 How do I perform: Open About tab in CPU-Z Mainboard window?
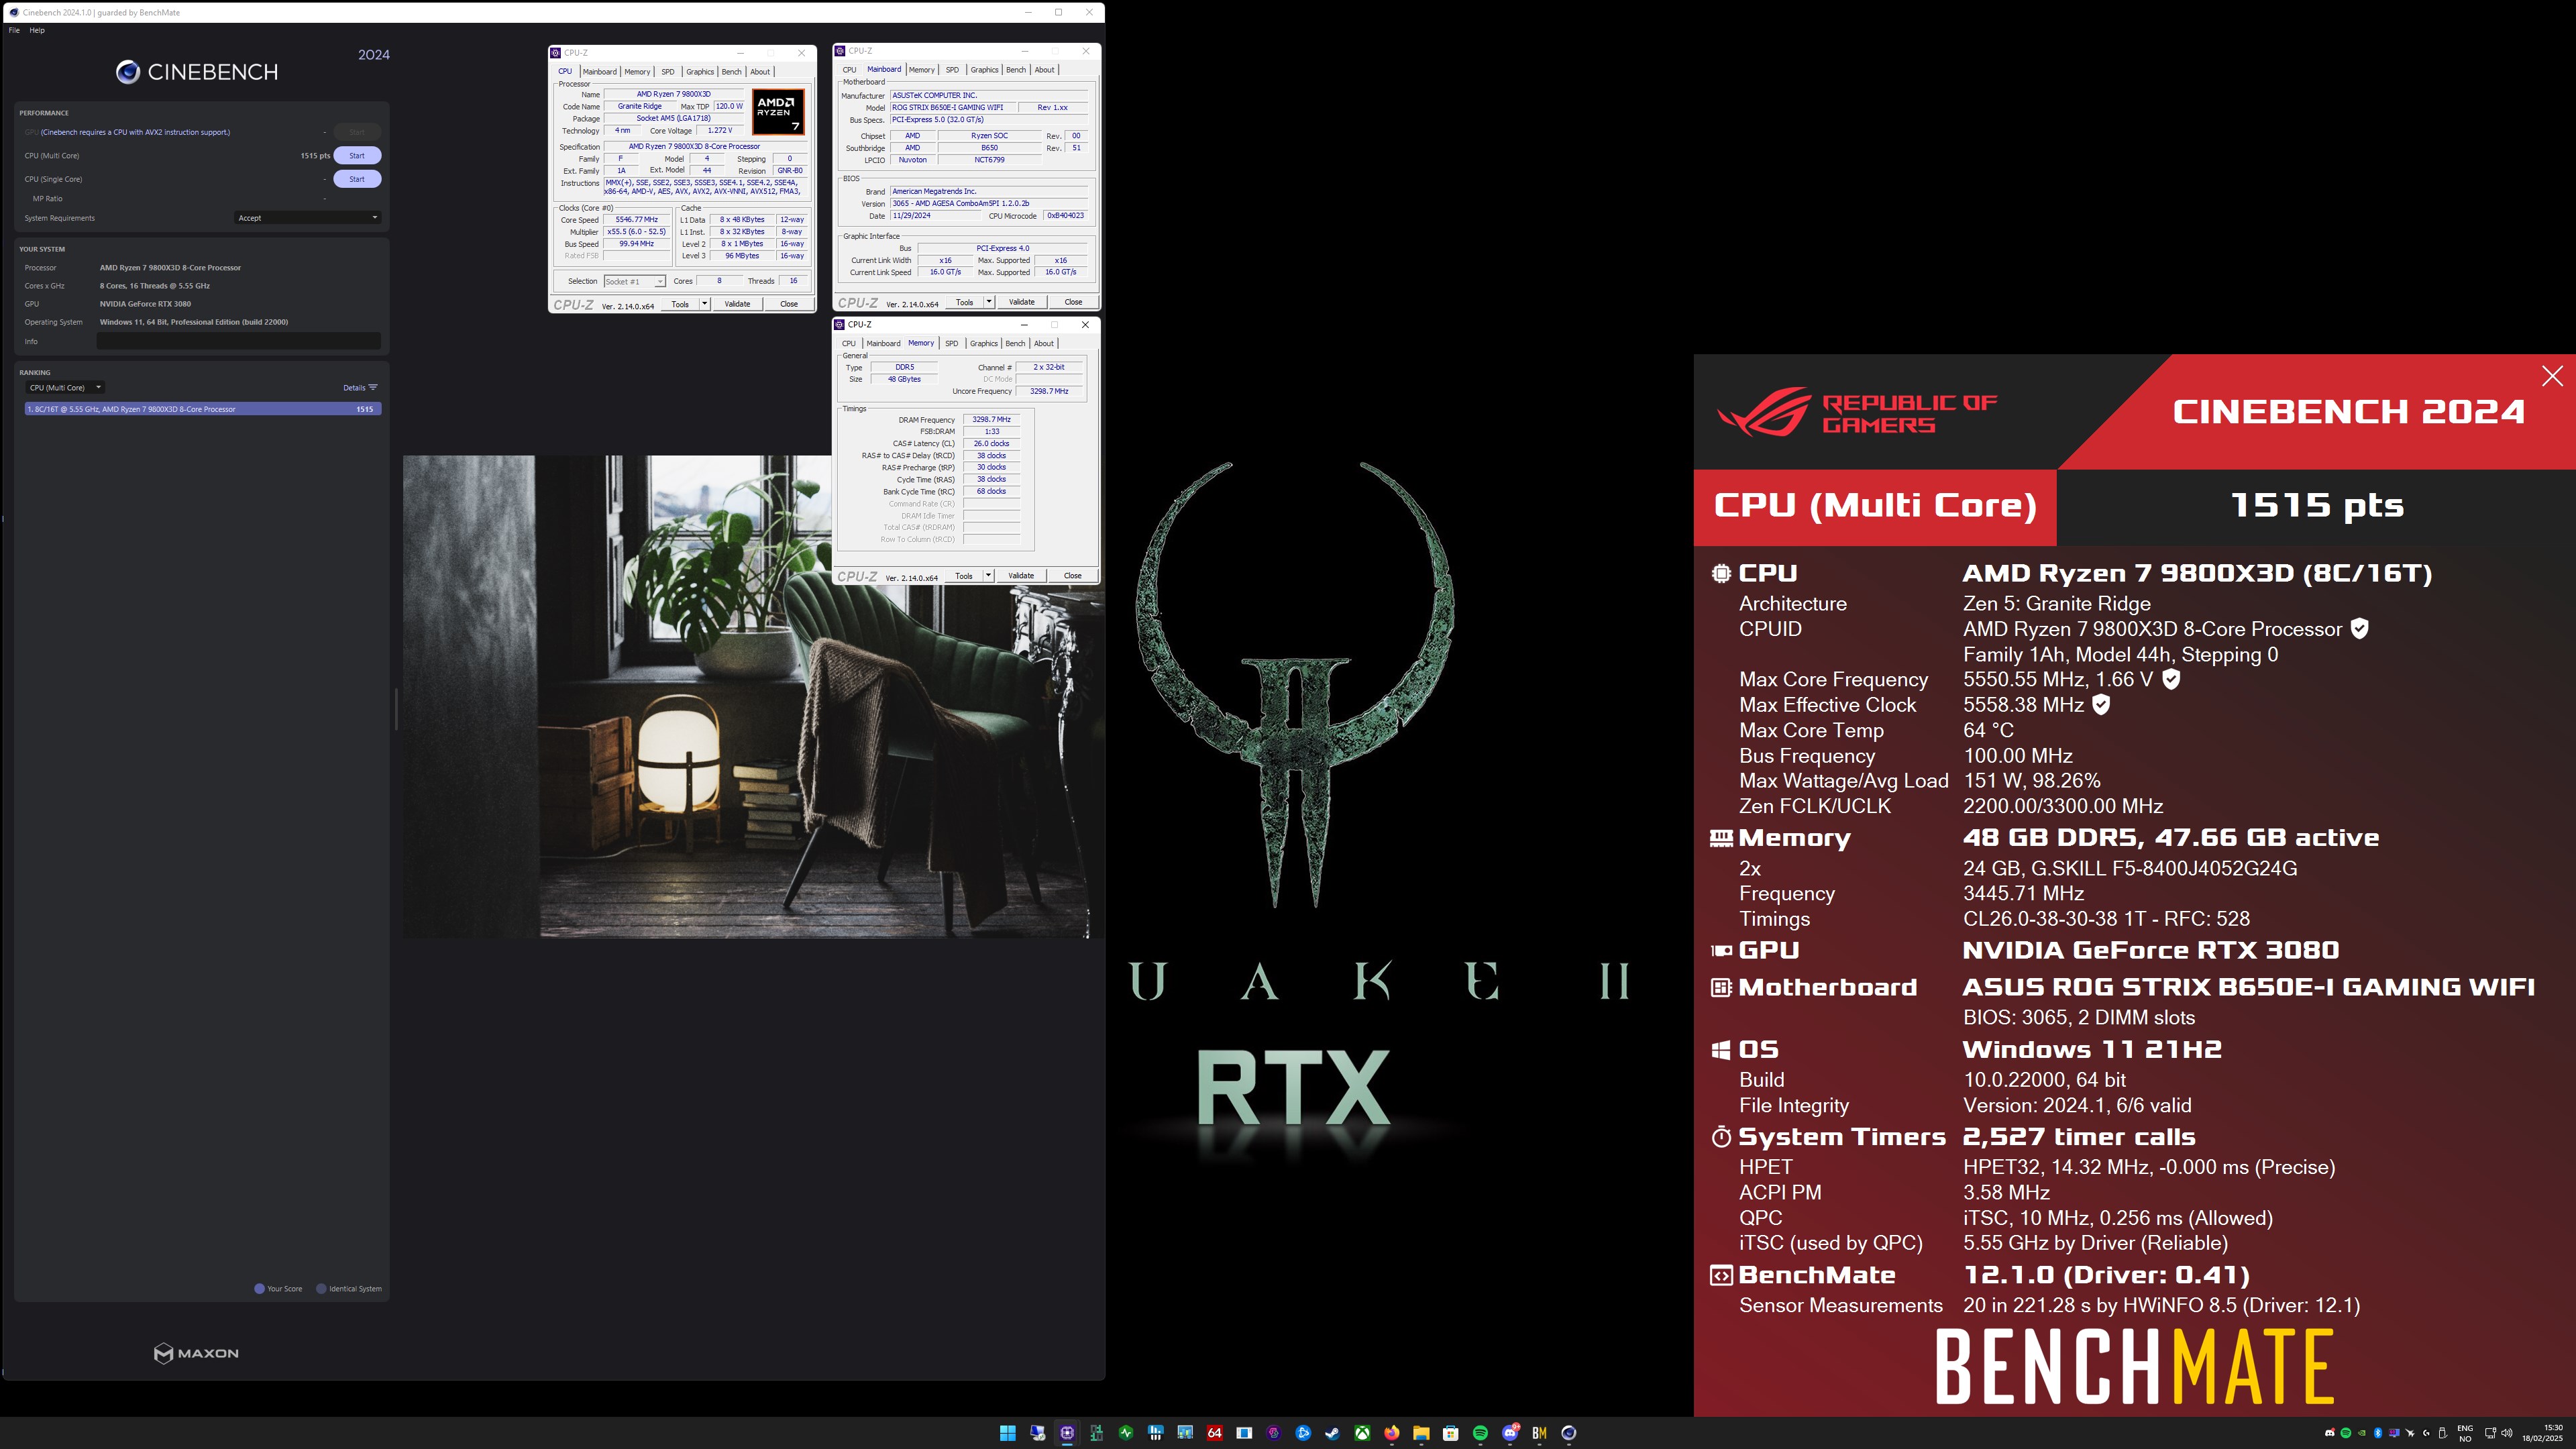coord(1044,70)
